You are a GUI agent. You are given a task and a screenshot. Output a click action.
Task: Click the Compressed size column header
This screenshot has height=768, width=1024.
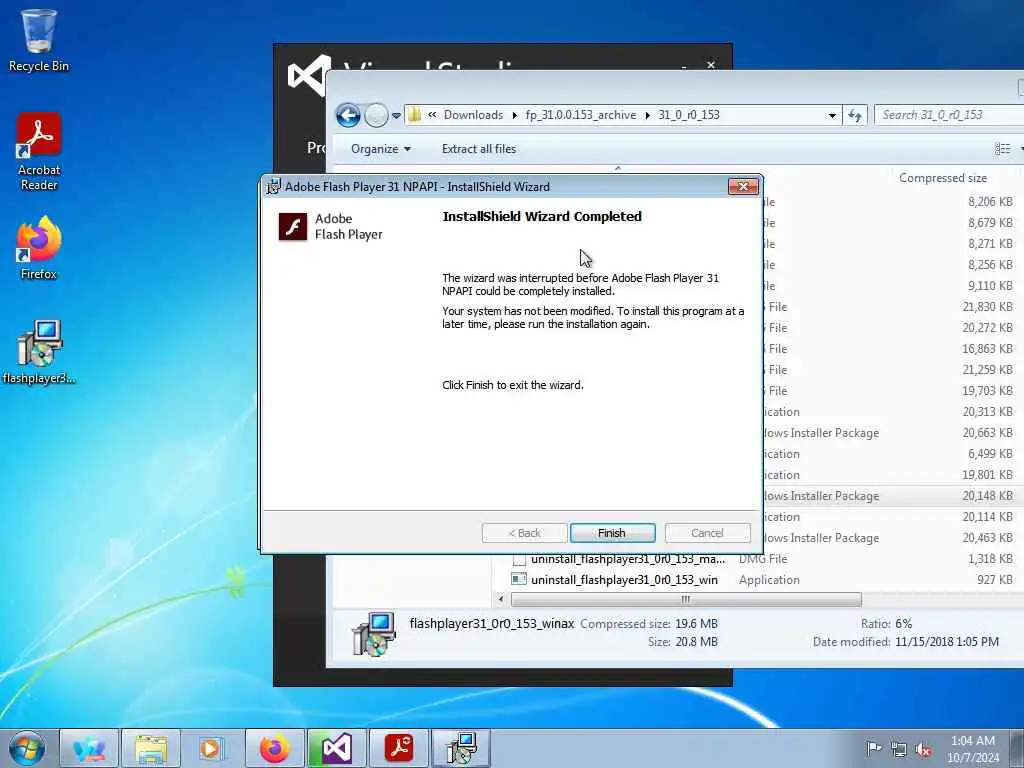942,178
